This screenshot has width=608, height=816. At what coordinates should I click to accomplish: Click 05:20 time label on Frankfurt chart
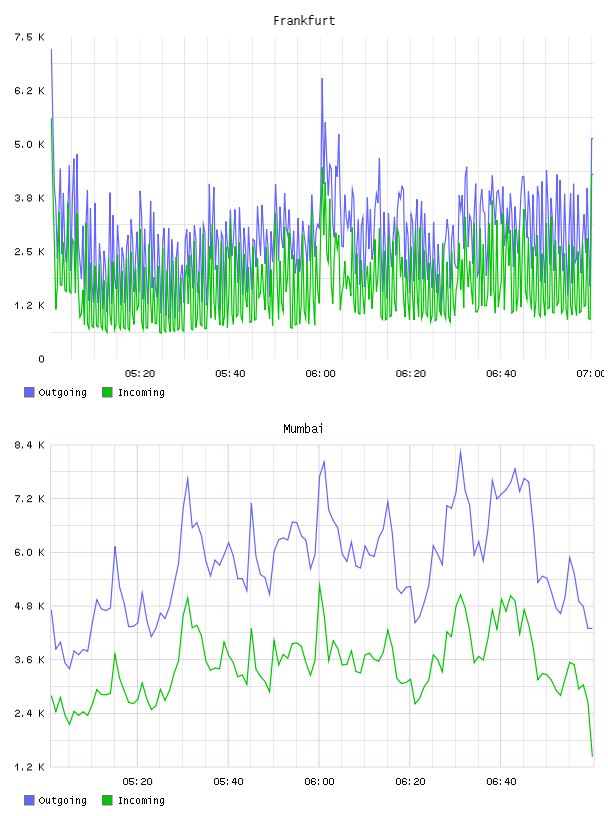(x=140, y=374)
